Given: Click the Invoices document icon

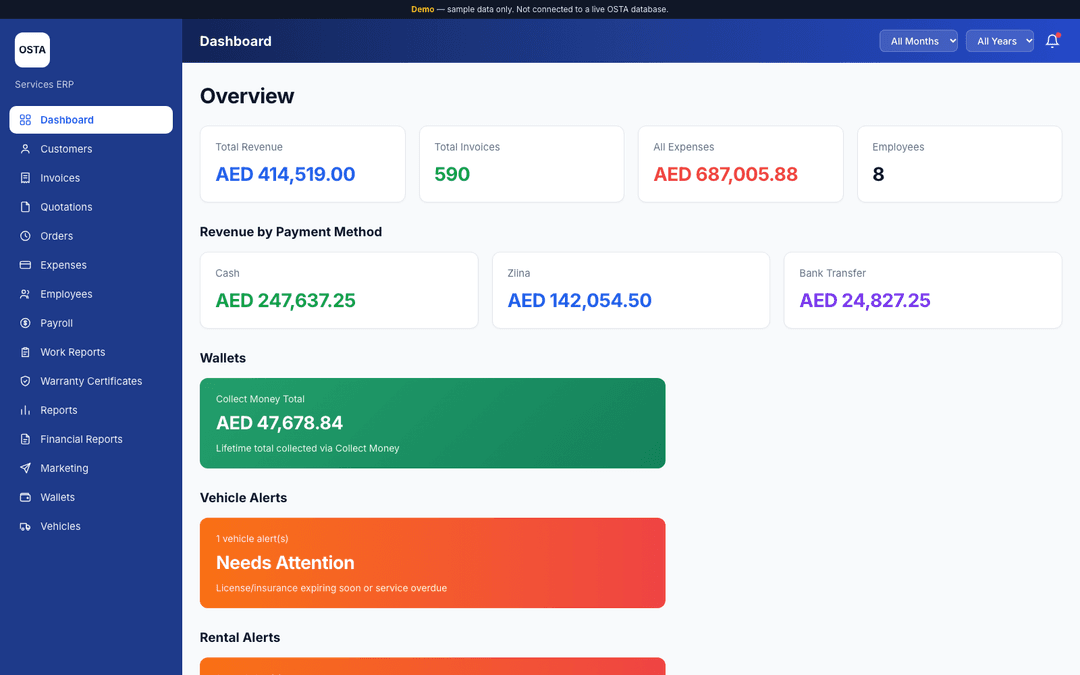Looking at the screenshot, I should click(25, 178).
